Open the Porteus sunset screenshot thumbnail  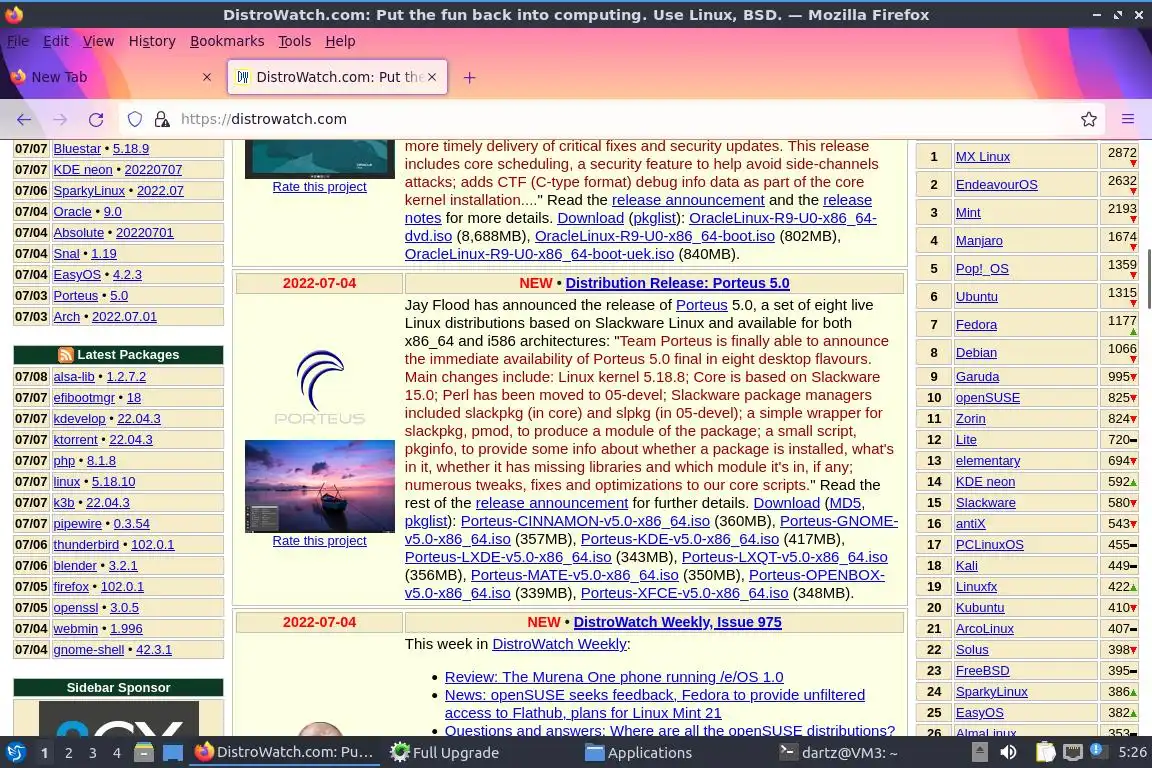320,486
